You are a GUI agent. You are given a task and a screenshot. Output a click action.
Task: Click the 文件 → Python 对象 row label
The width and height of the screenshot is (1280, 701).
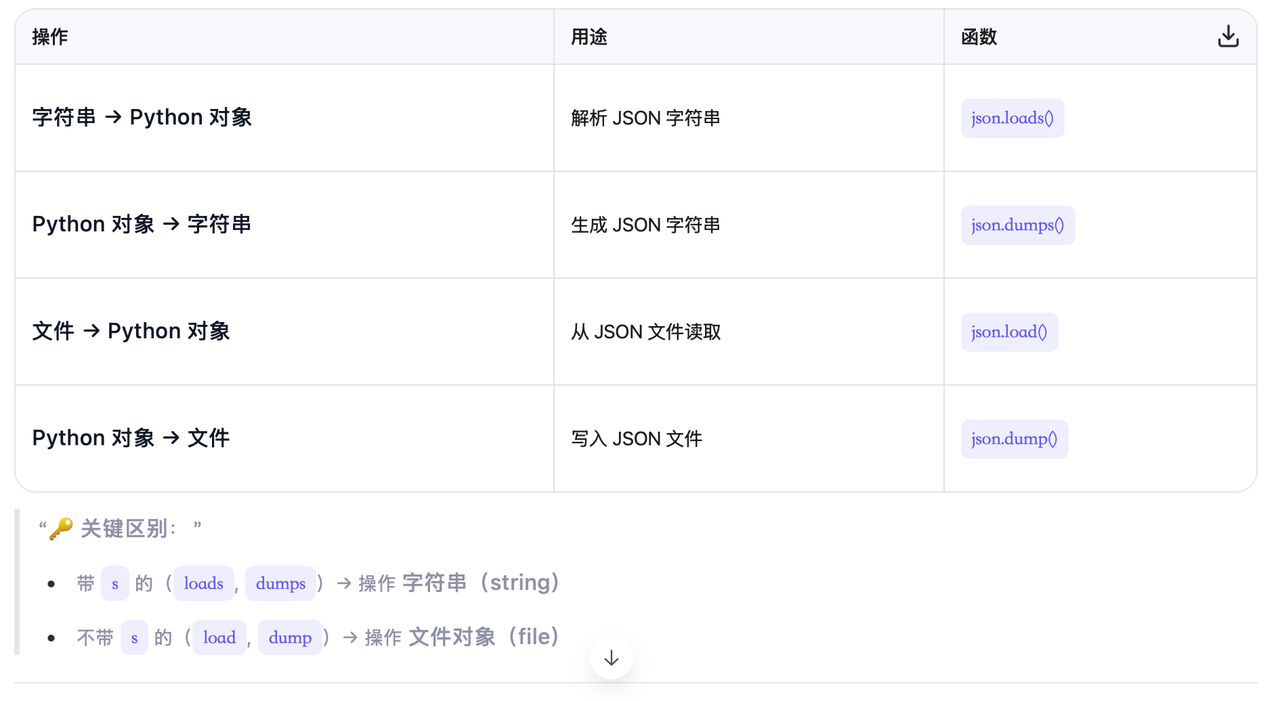(x=131, y=331)
